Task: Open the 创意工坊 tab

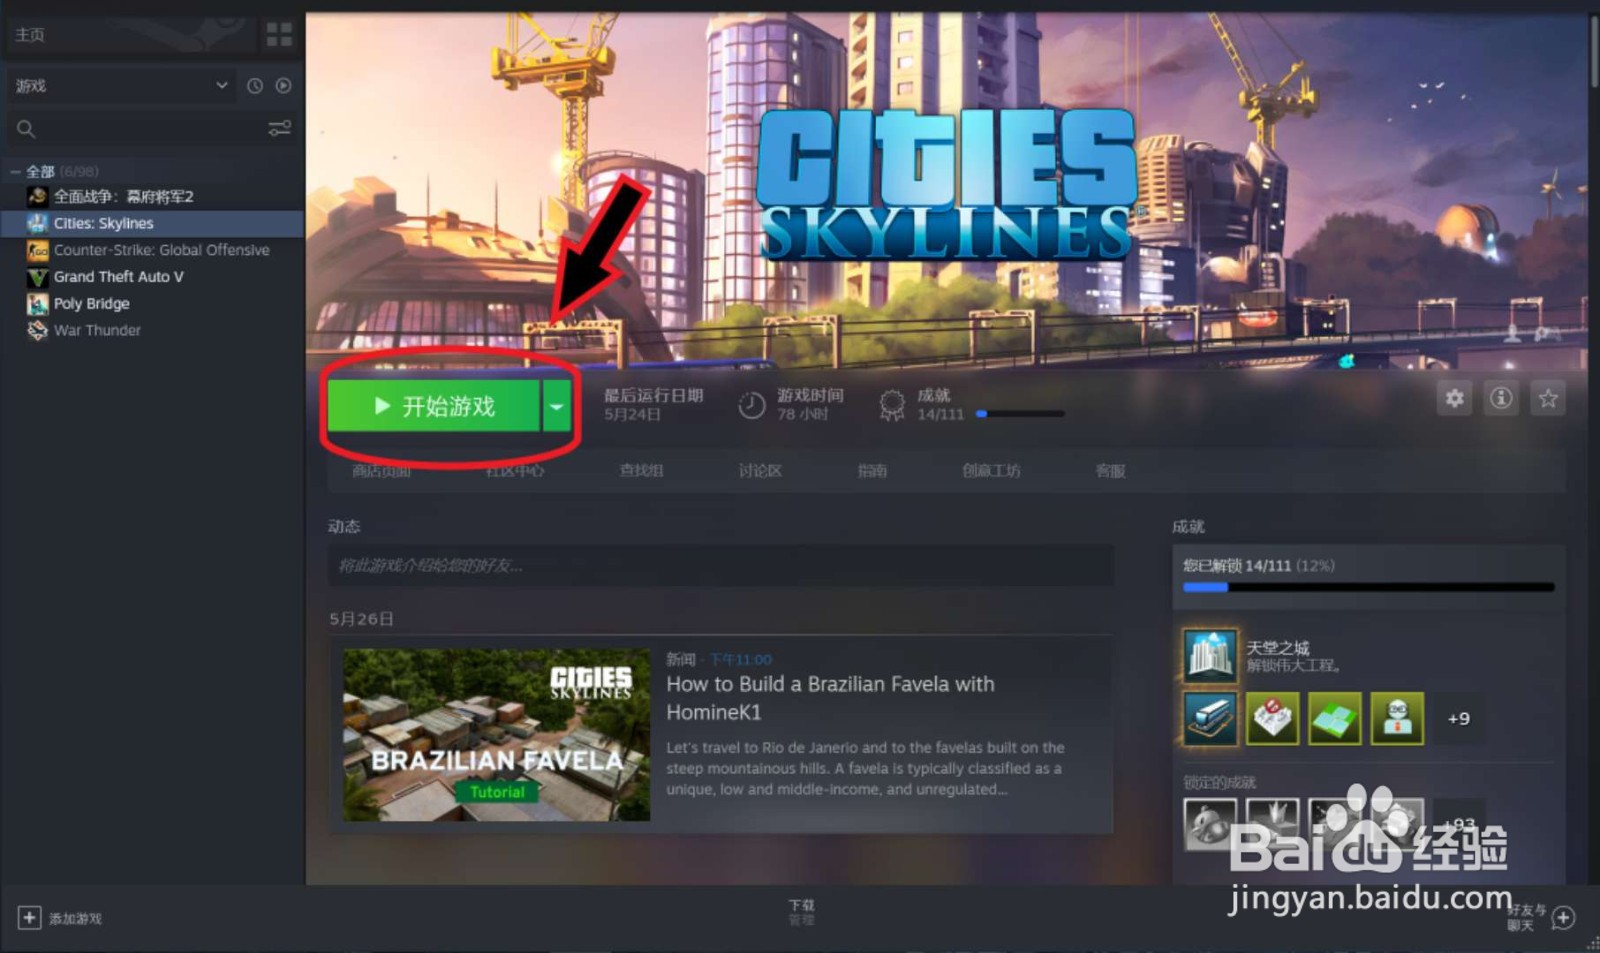Action: [x=991, y=470]
